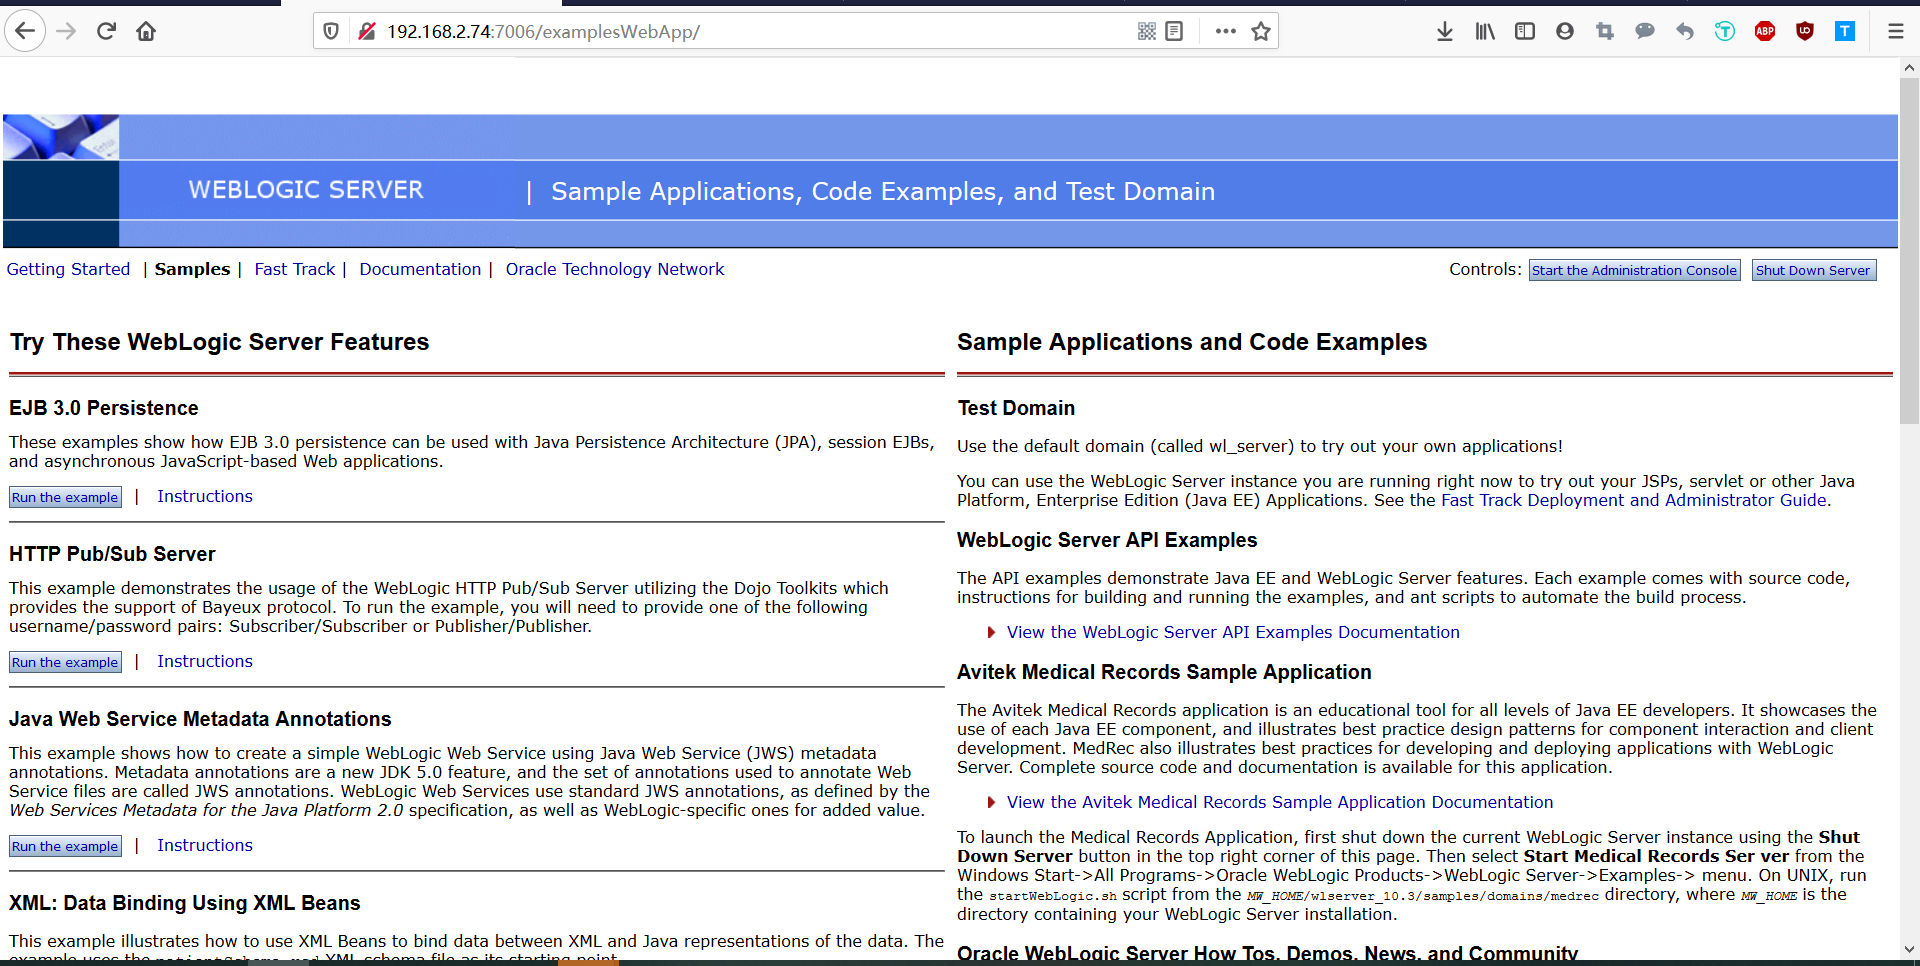Switch to the Fast Track section
1920x966 pixels.
pos(294,269)
